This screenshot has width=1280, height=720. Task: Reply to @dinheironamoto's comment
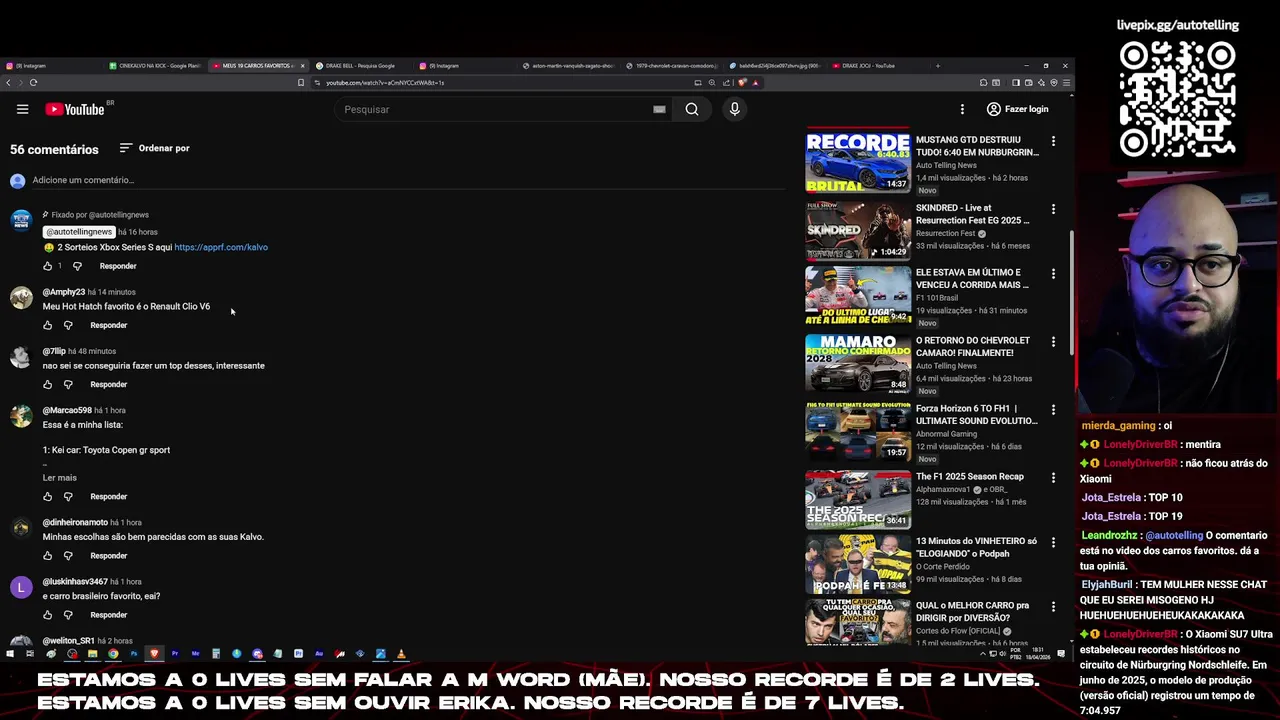point(109,555)
